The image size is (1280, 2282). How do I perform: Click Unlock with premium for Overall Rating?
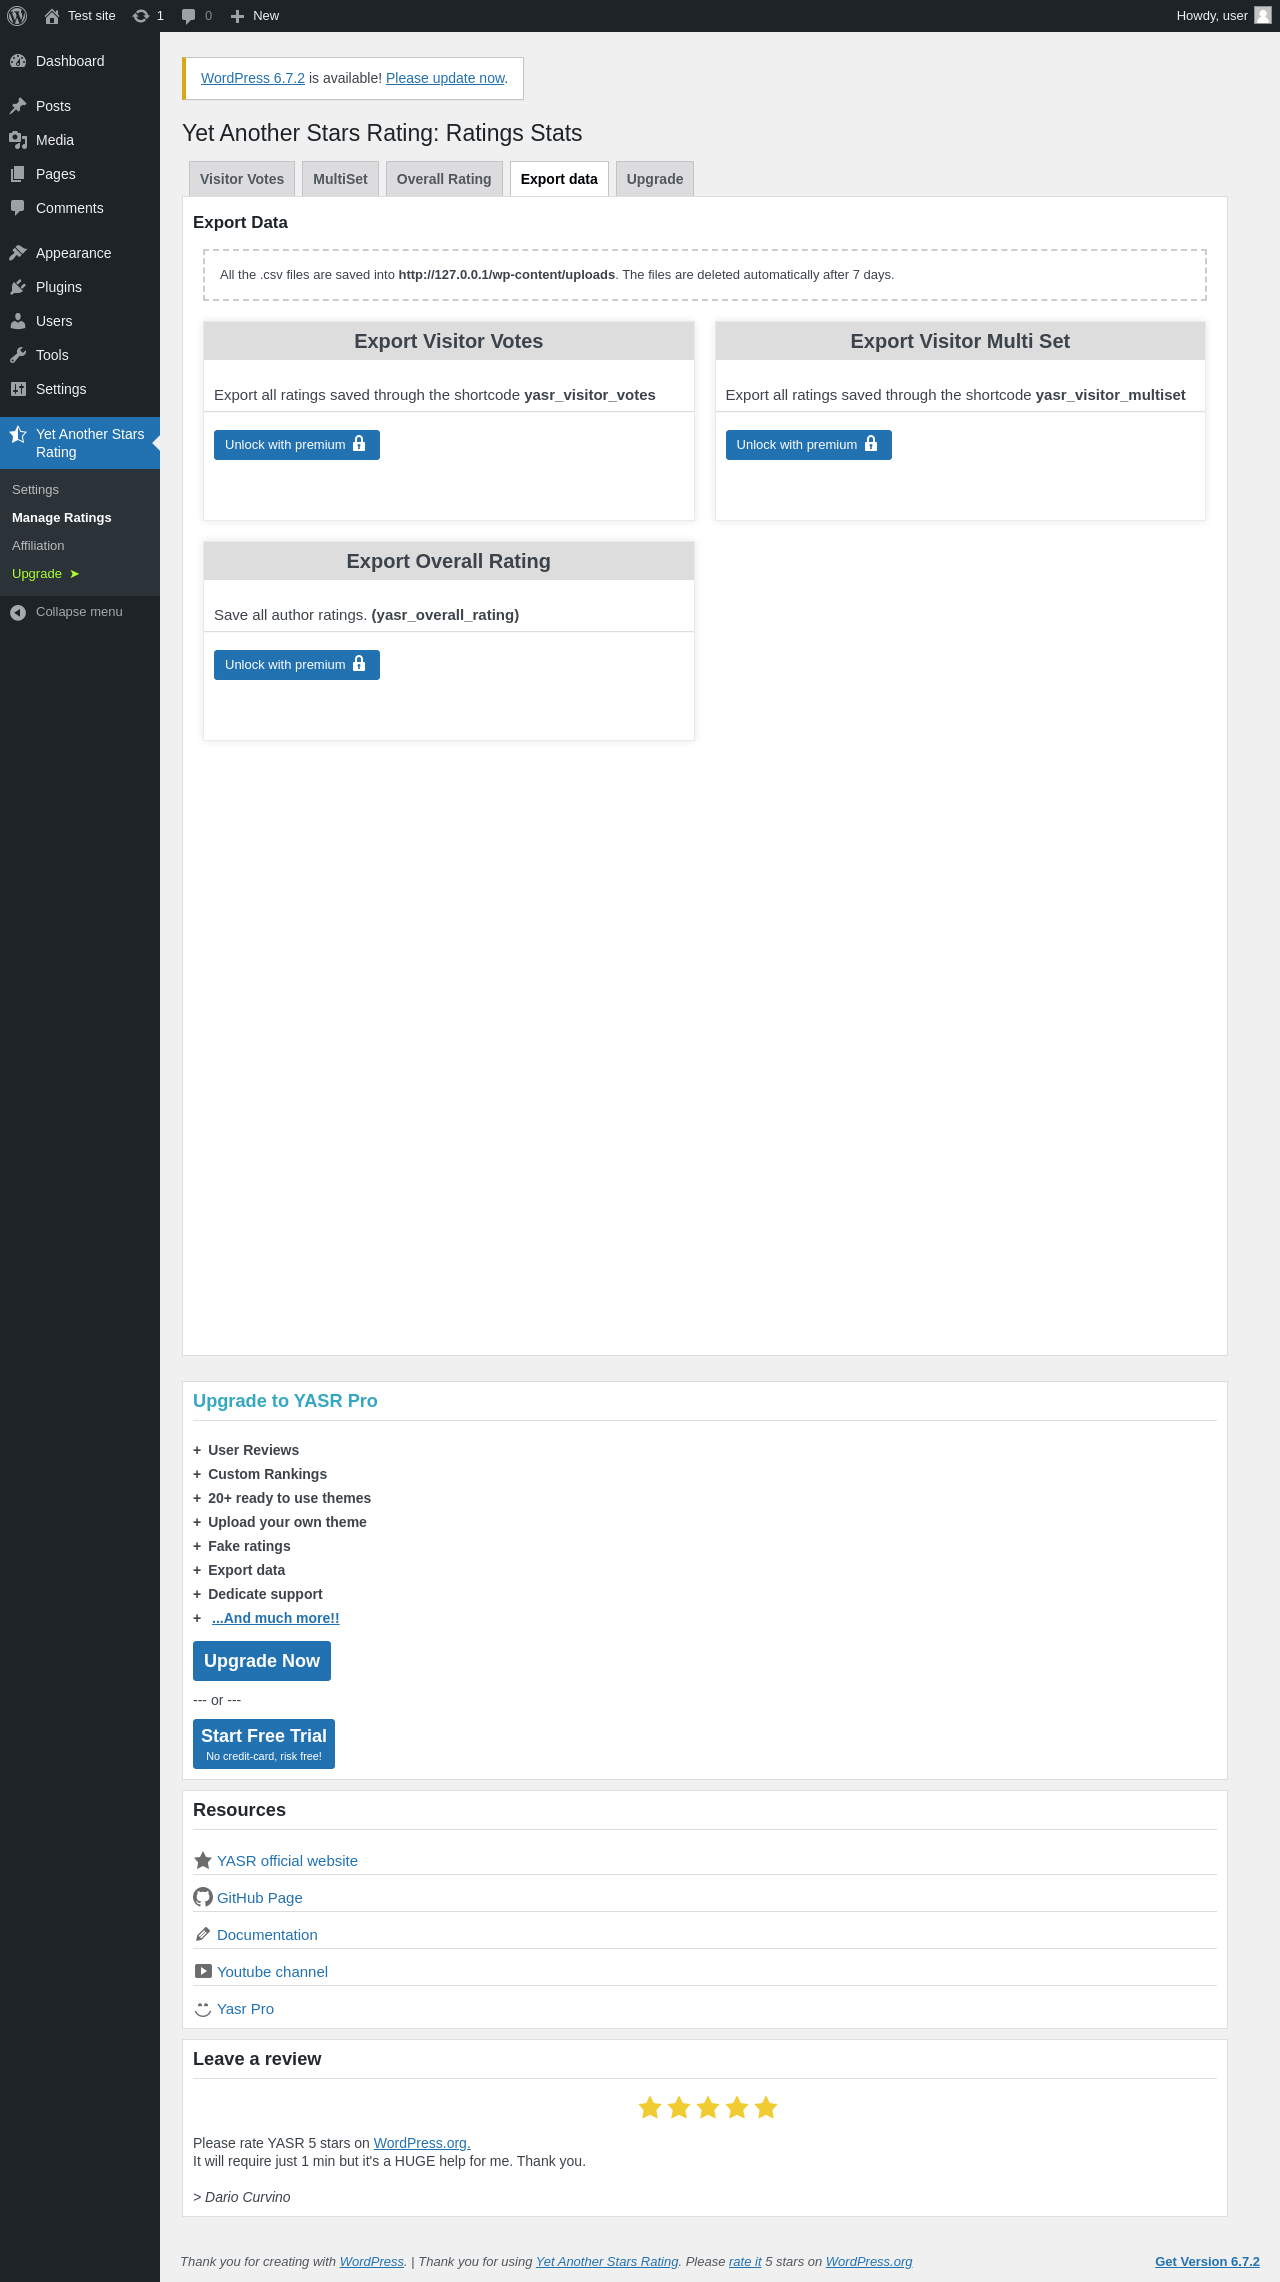pyautogui.click(x=297, y=665)
